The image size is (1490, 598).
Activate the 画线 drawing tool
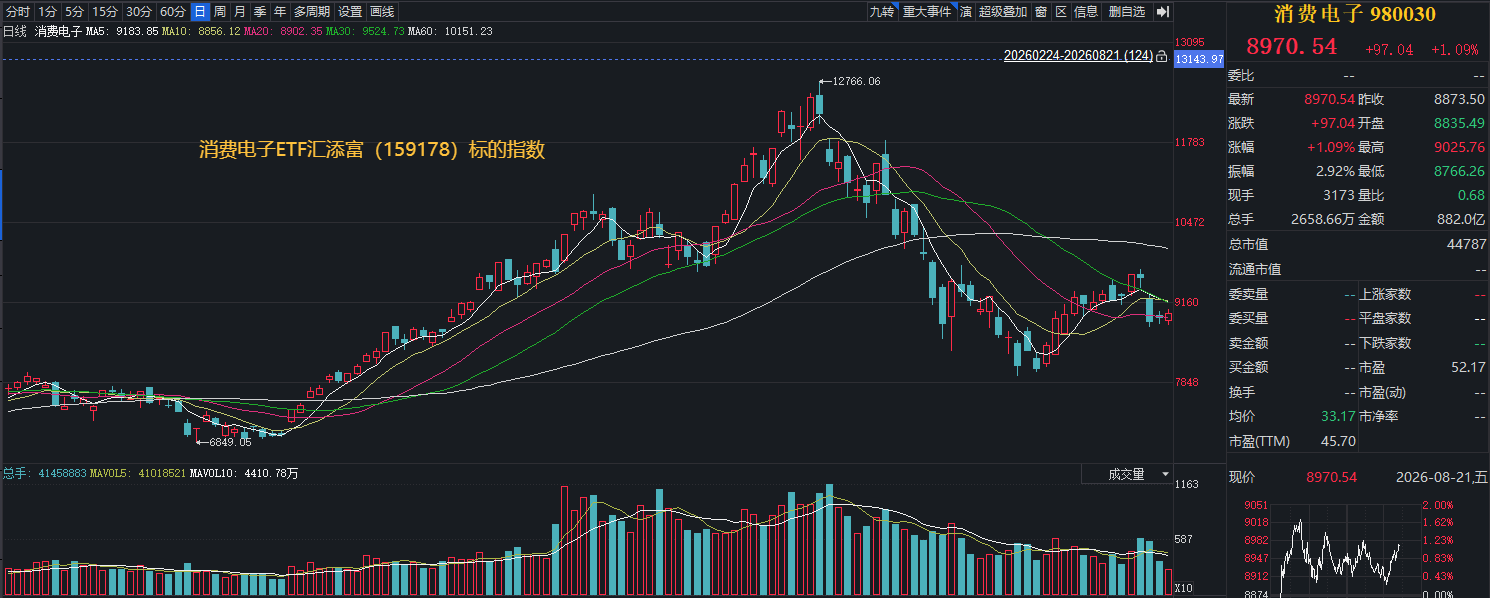click(382, 12)
